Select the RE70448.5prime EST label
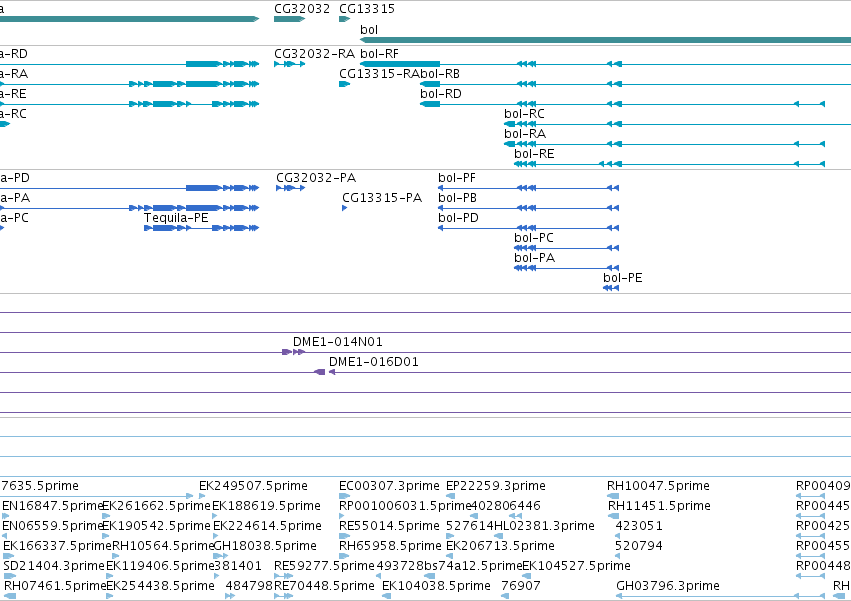This screenshot has width=851, height=601. (325, 586)
